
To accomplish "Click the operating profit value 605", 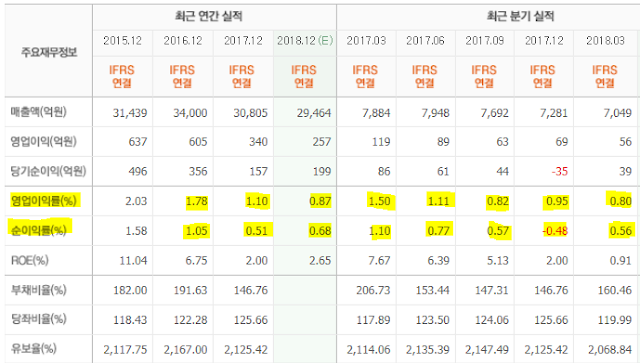I will 198,142.
